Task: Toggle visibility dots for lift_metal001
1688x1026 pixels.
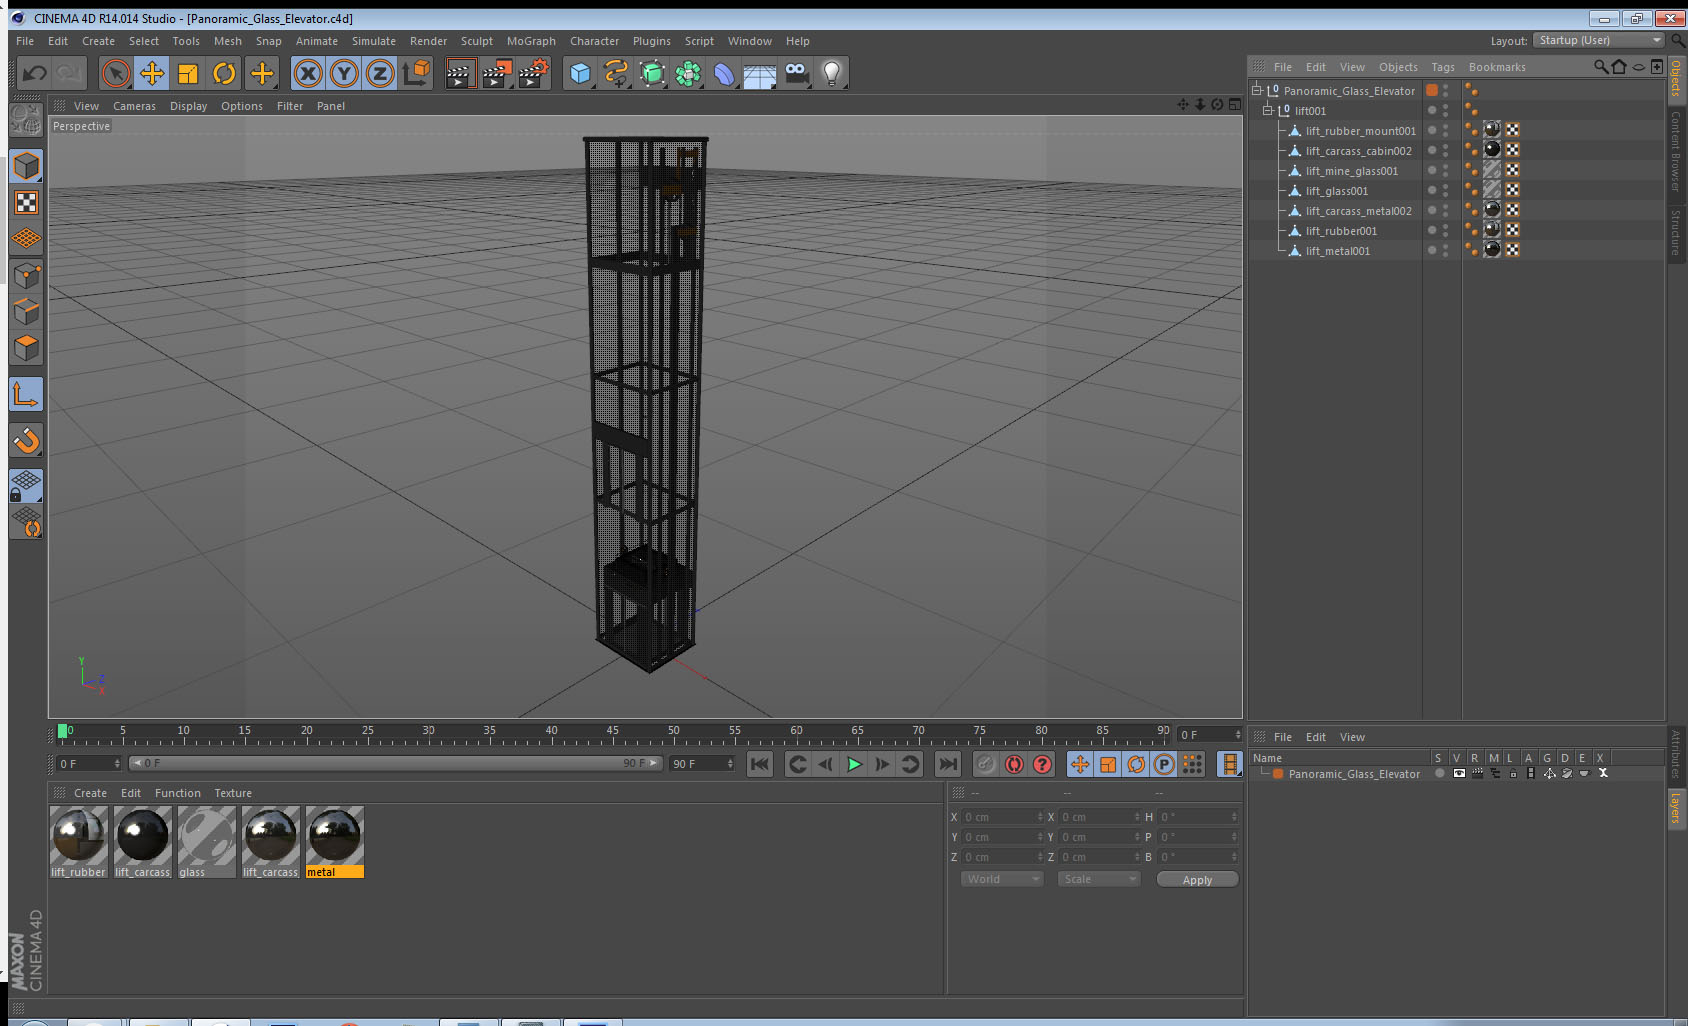Action: [1445, 250]
